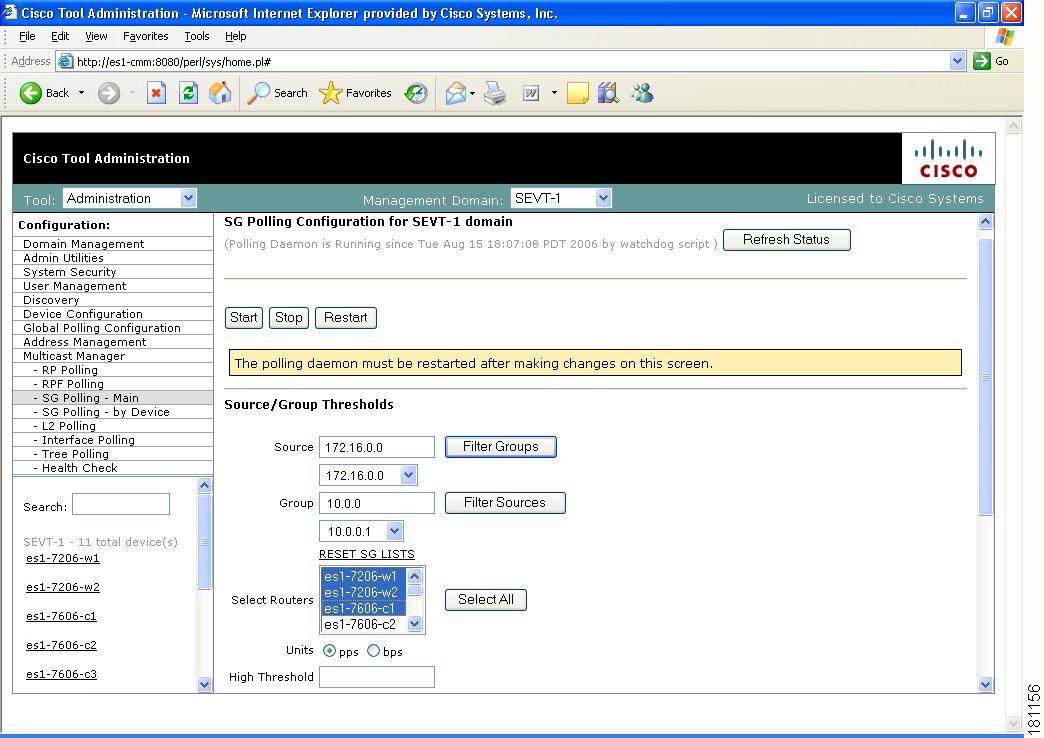The height and width of the screenshot is (738, 1044).
Task: Open the History clock icon
Action: [x=416, y=93]
